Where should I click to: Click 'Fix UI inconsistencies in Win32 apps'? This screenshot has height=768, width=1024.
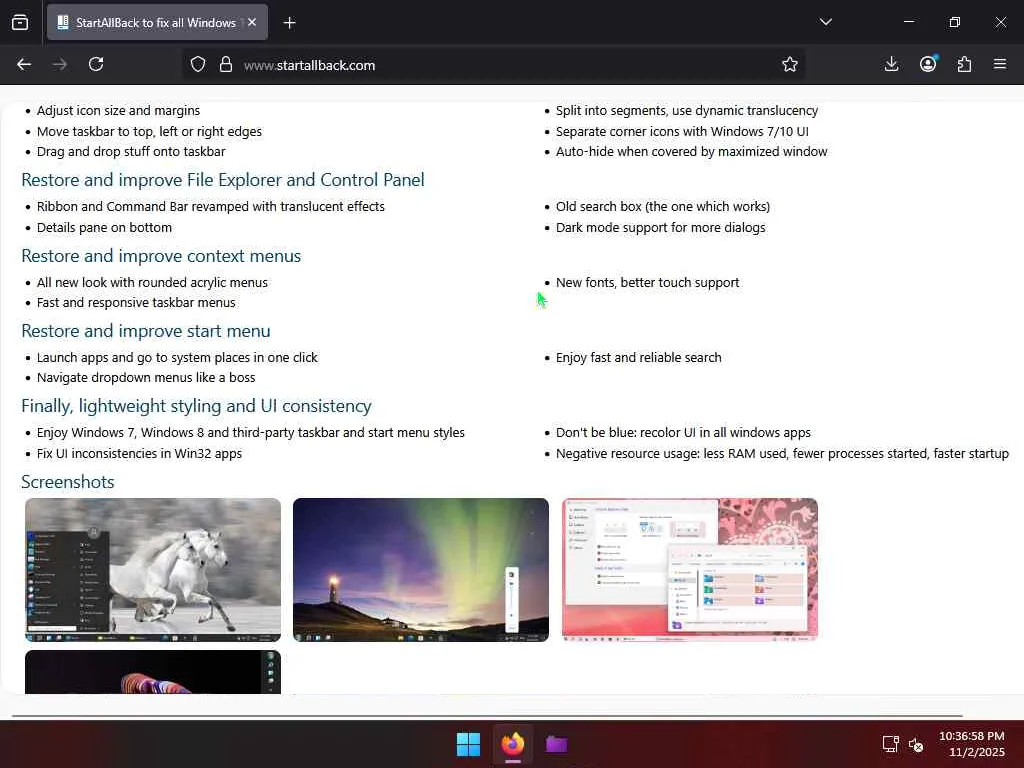[x=140, y=453]
